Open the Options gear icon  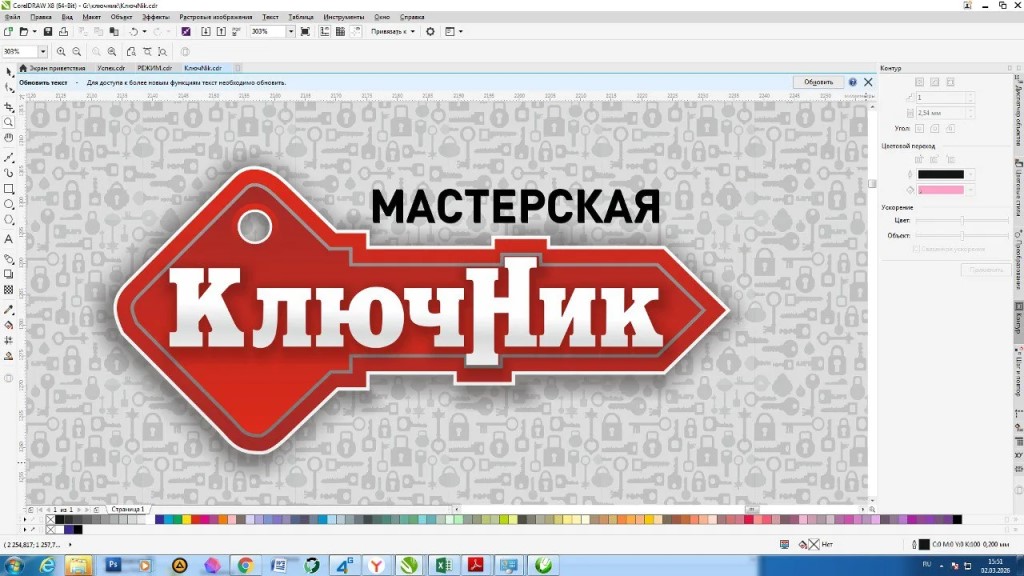point(430,32)
